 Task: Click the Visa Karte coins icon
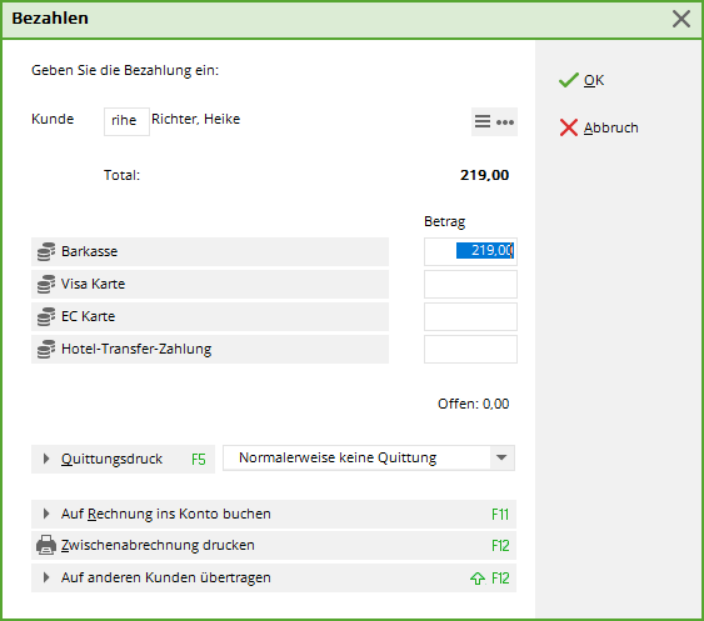(46, 284)
